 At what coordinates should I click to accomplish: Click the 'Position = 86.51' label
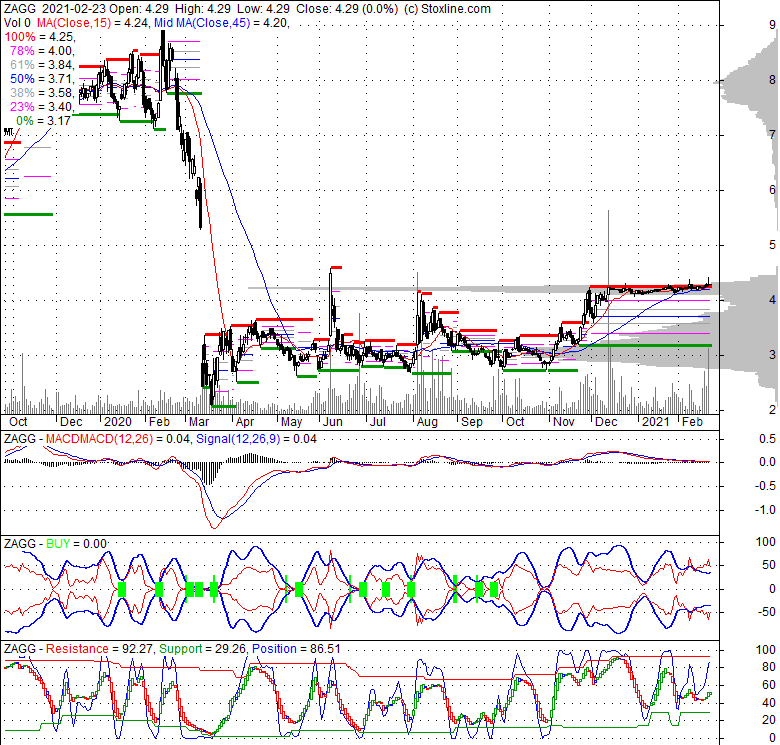296,649
